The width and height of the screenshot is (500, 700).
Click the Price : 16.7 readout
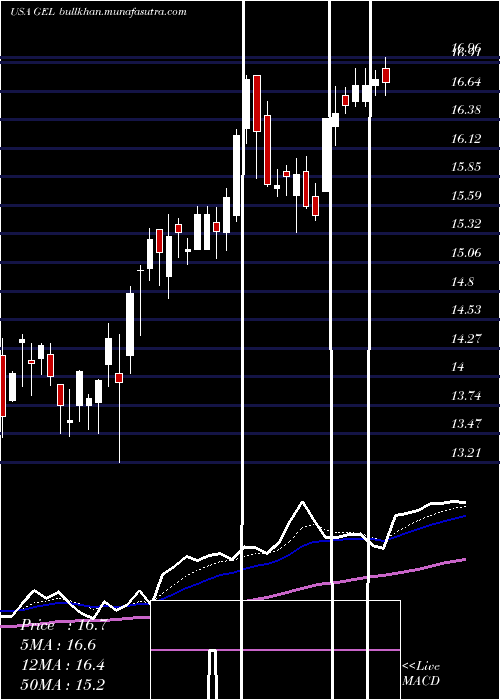click(63, 625)
